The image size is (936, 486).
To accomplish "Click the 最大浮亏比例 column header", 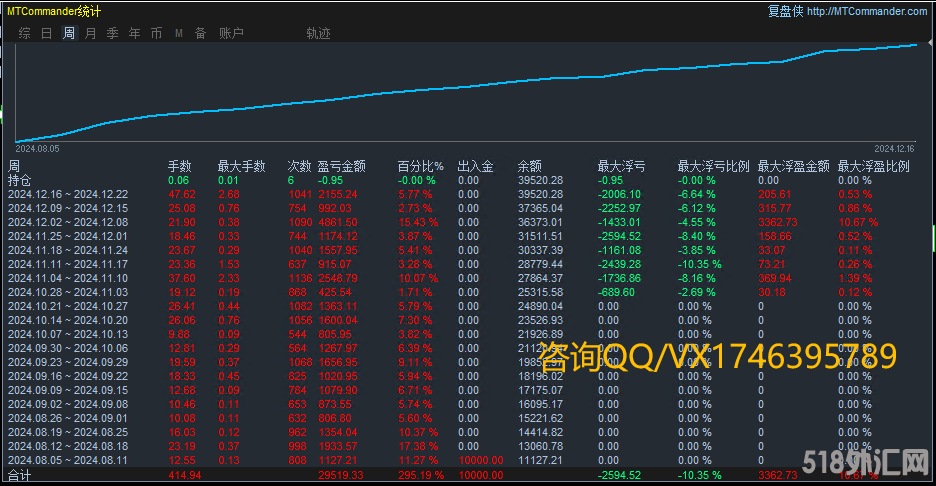I will pyautogui.click(x=713, y=166).
